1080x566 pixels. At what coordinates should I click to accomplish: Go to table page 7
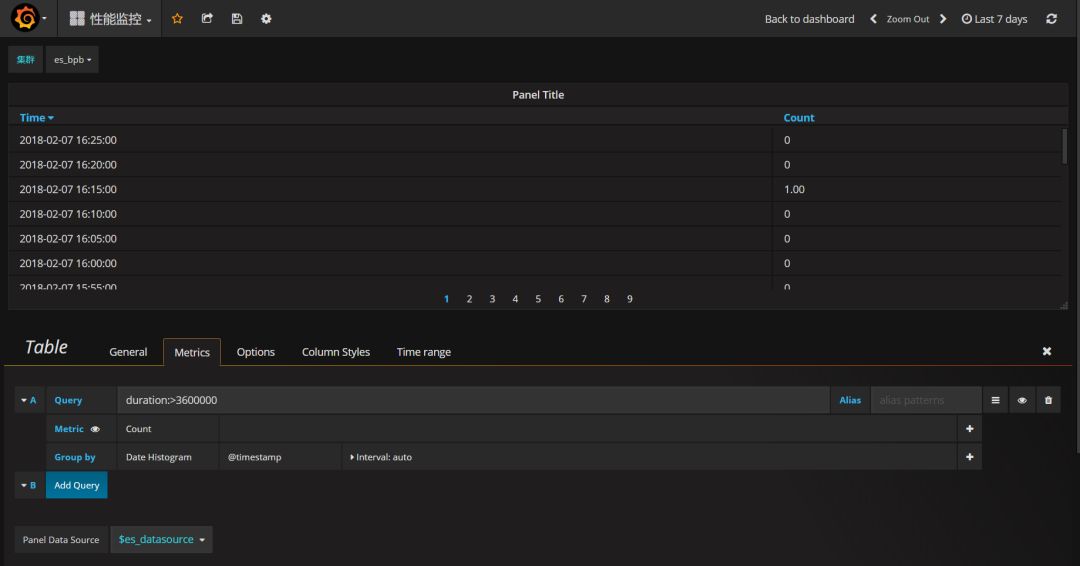583,299
